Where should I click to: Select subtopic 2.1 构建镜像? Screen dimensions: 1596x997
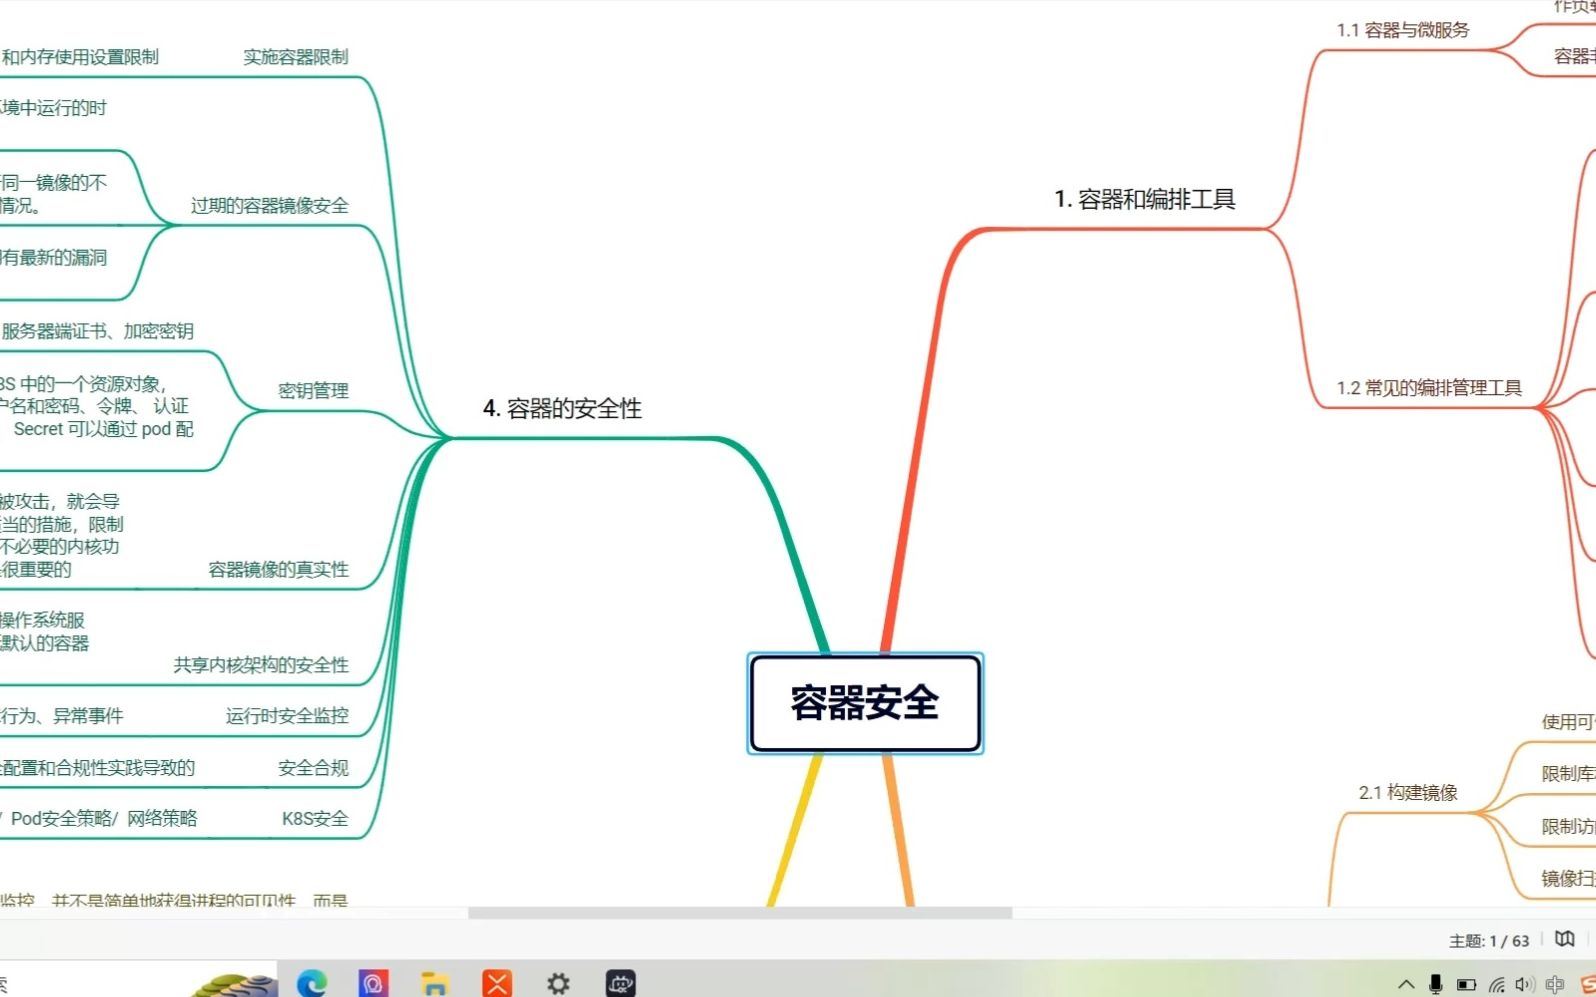click(1408, 793)
